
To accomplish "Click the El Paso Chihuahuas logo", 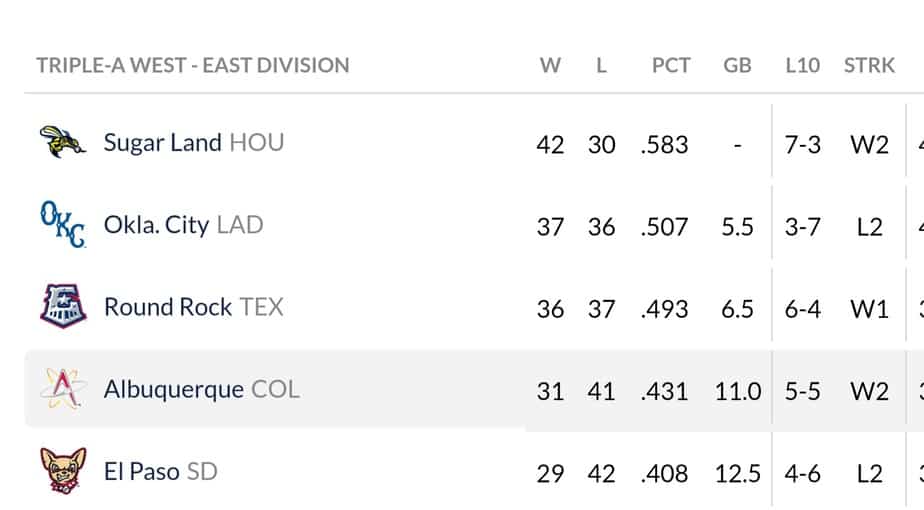I will point(63,470).
